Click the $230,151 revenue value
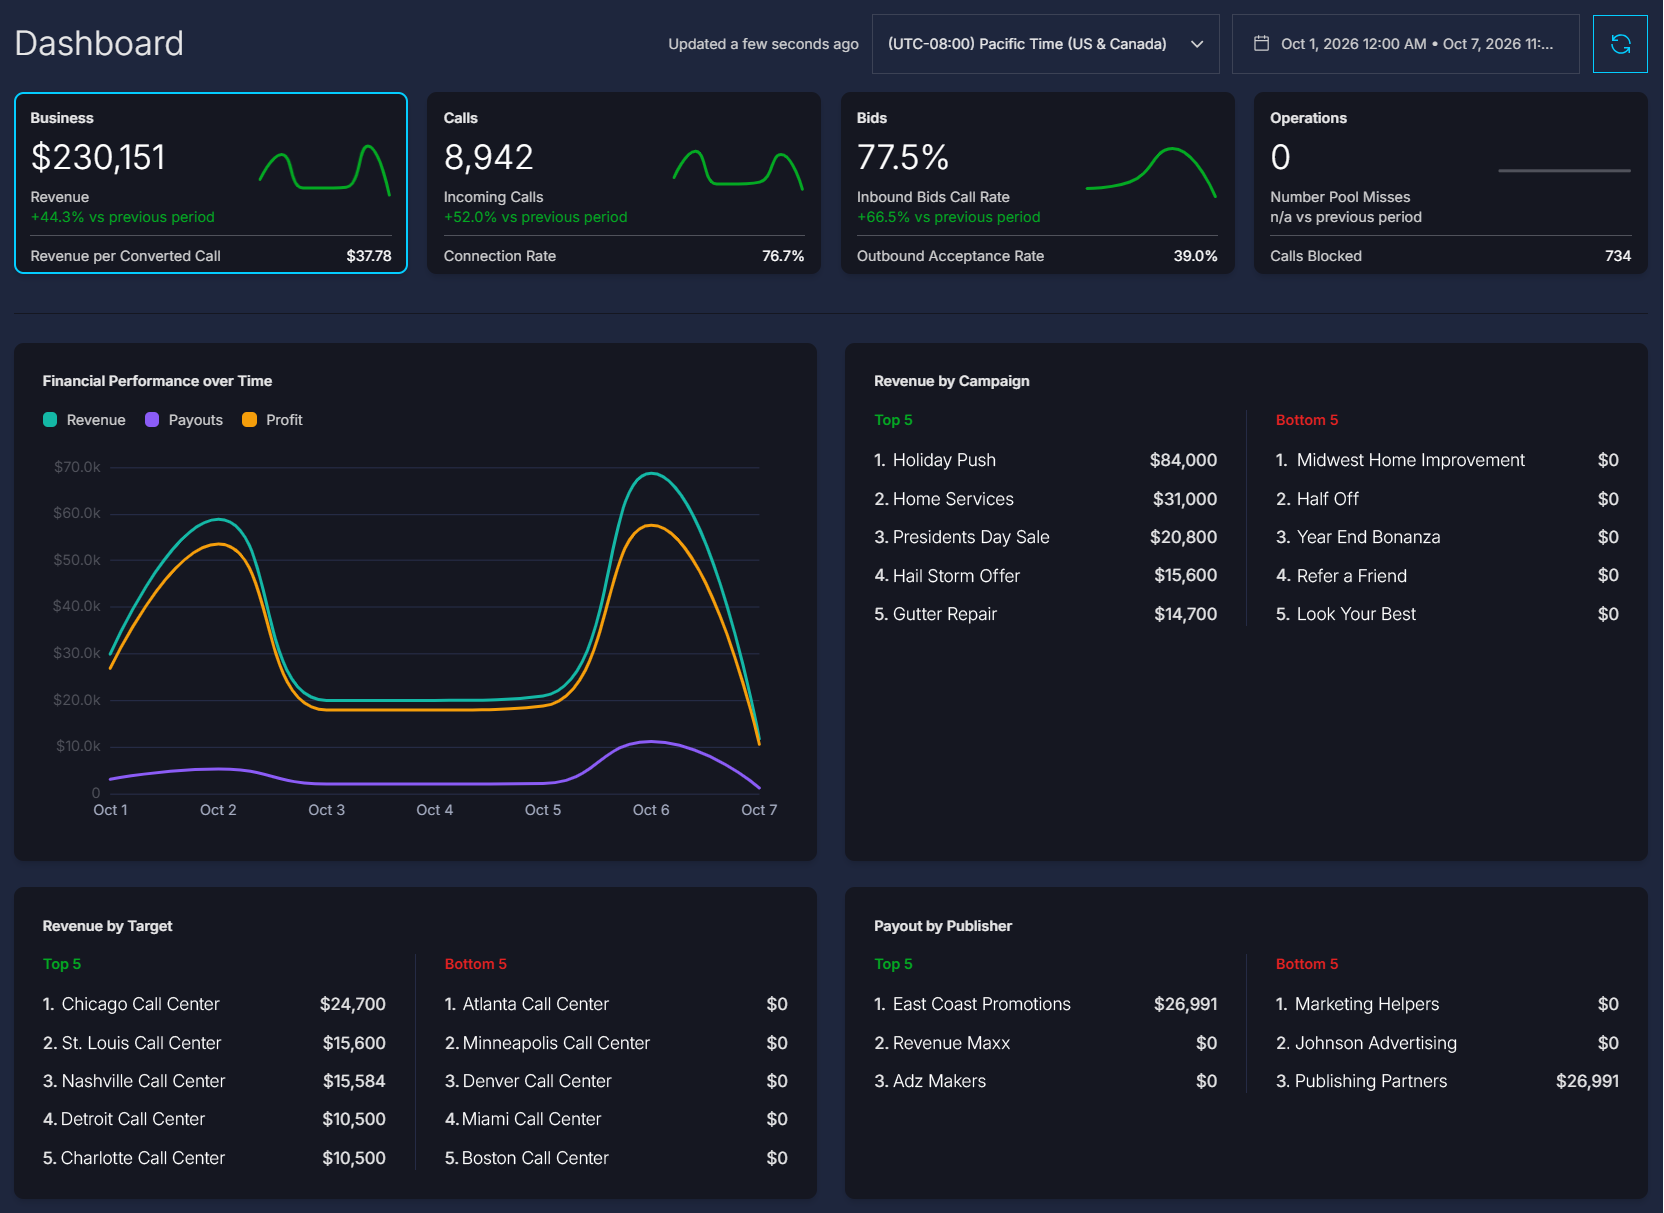This screenshot has width=1664, height=1213. [x=98, y=157]
